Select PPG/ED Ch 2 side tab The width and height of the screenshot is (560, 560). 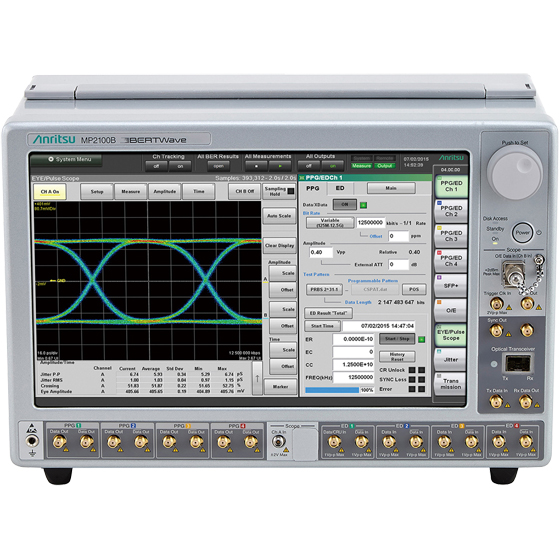[451, 211]
